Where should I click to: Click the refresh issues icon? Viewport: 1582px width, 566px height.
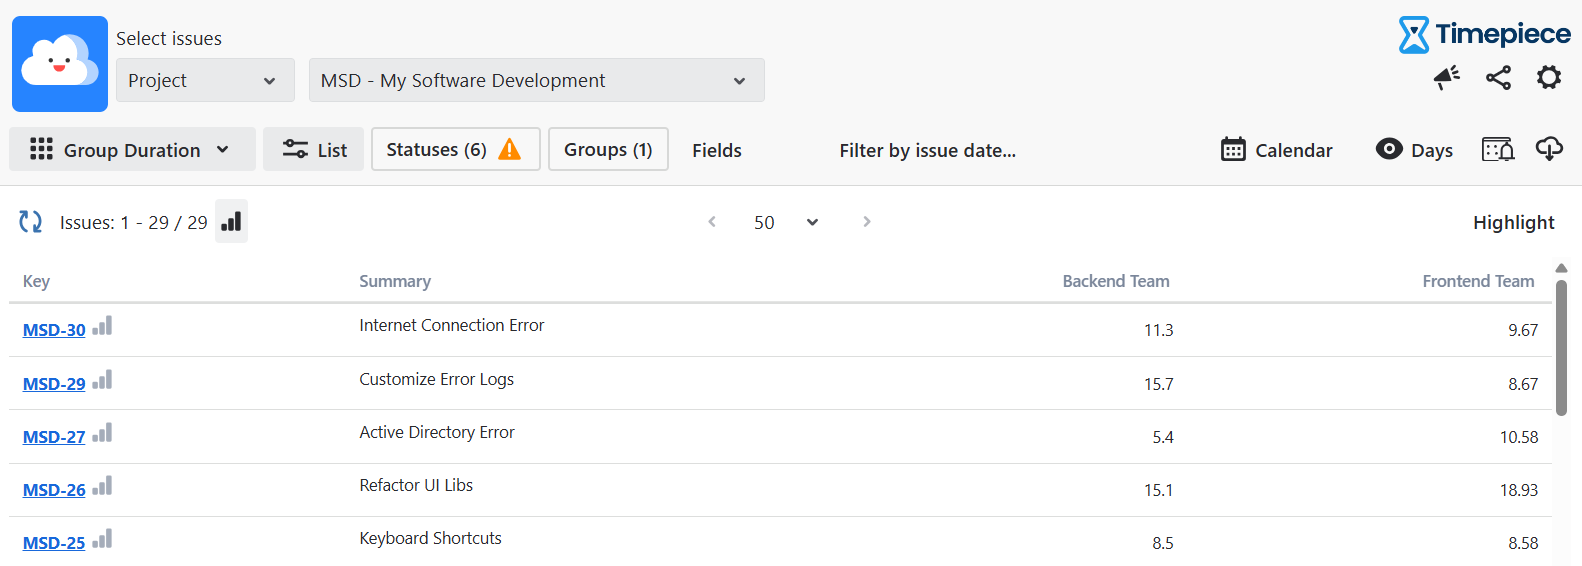(31, 222)
